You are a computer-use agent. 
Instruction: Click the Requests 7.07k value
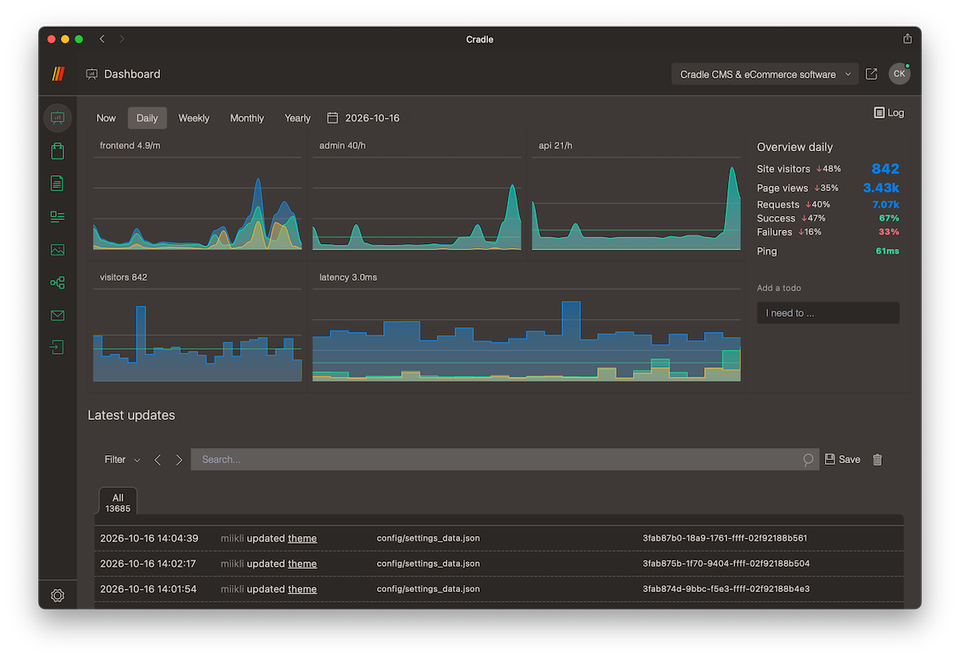point(886,204)
